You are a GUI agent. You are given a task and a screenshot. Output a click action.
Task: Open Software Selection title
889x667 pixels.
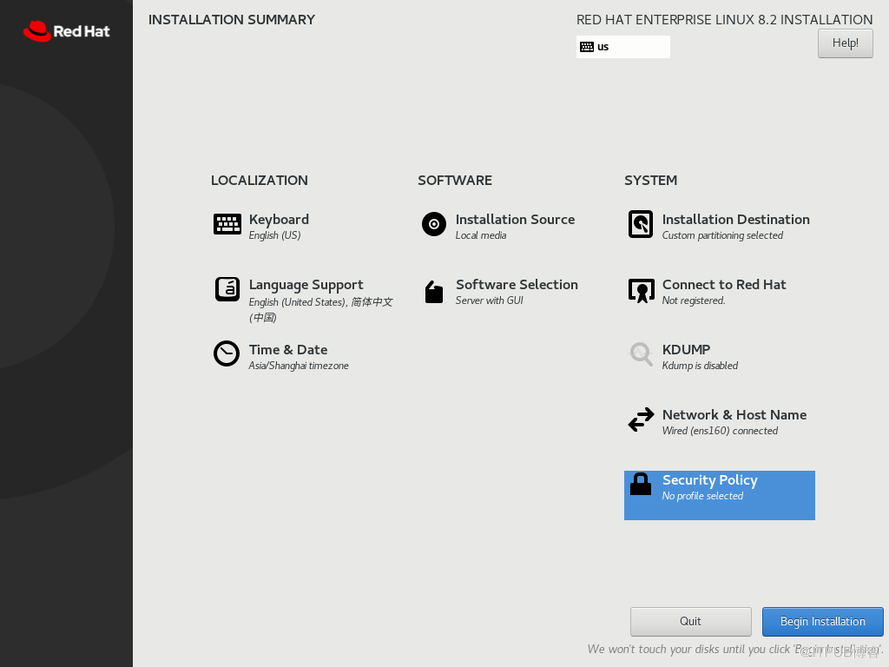[517, 285]
